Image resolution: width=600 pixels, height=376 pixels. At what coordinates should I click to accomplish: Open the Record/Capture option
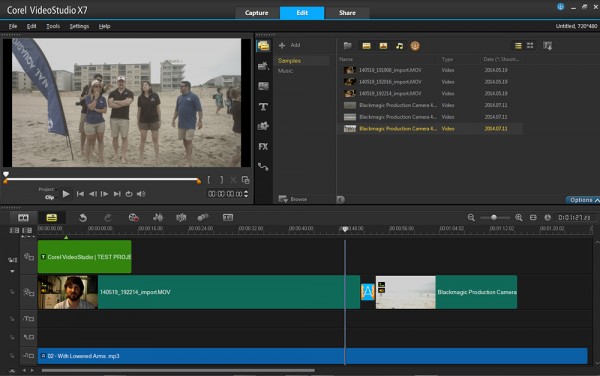[x=133, y=218]
